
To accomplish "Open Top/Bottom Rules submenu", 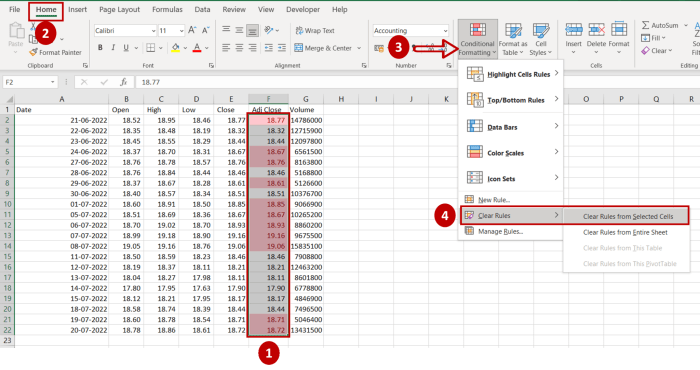I will click(511, 100).
